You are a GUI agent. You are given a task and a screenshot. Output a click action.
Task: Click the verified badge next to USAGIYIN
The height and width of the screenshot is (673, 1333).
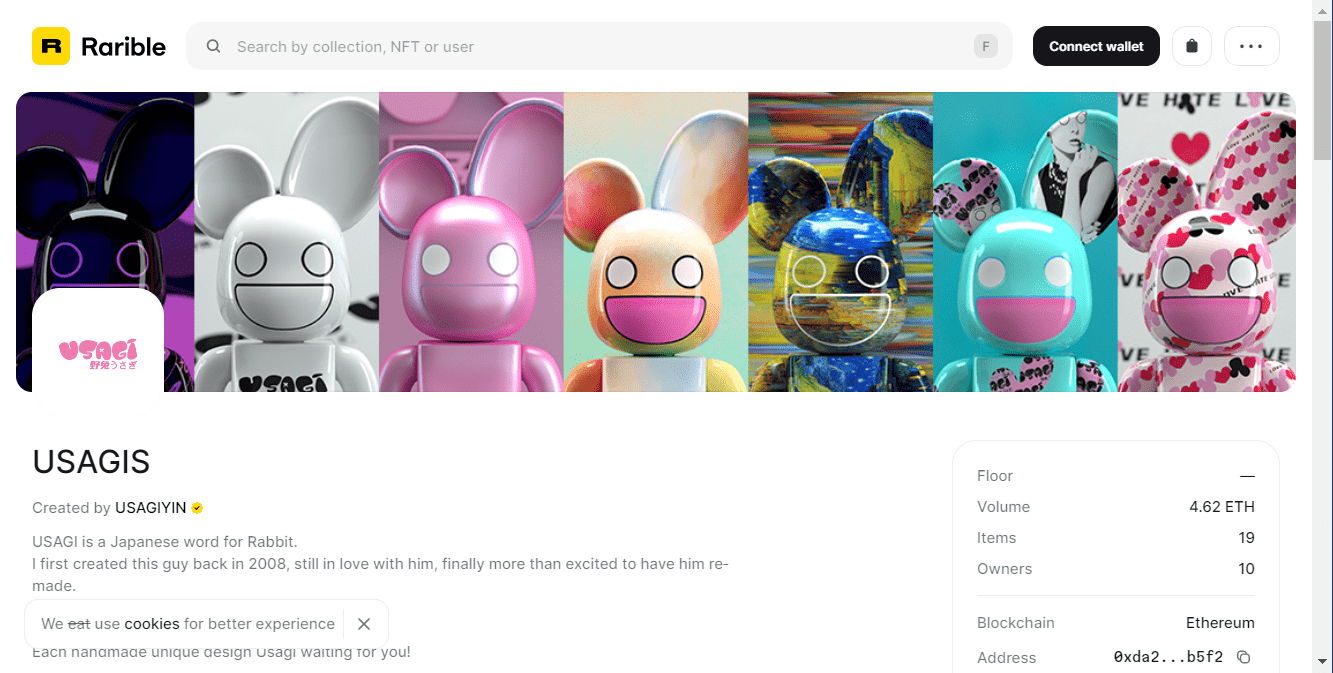click(197, 508)
